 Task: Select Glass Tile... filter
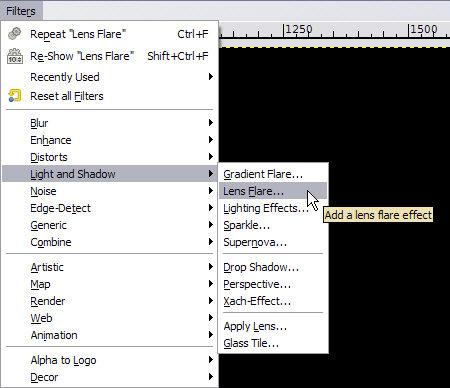(x=273, y=343)
